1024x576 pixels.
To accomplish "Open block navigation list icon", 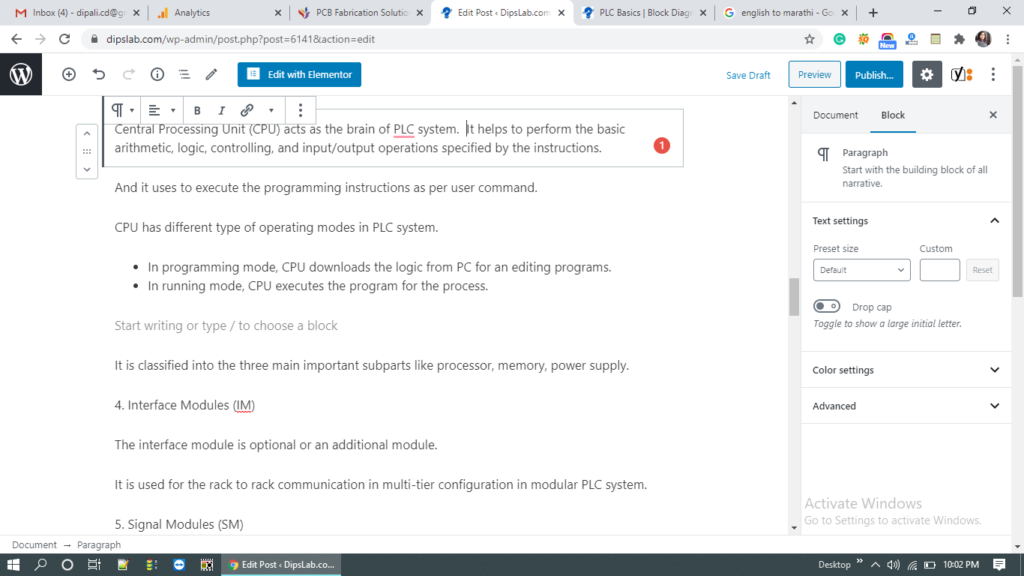I will (184, 75).
